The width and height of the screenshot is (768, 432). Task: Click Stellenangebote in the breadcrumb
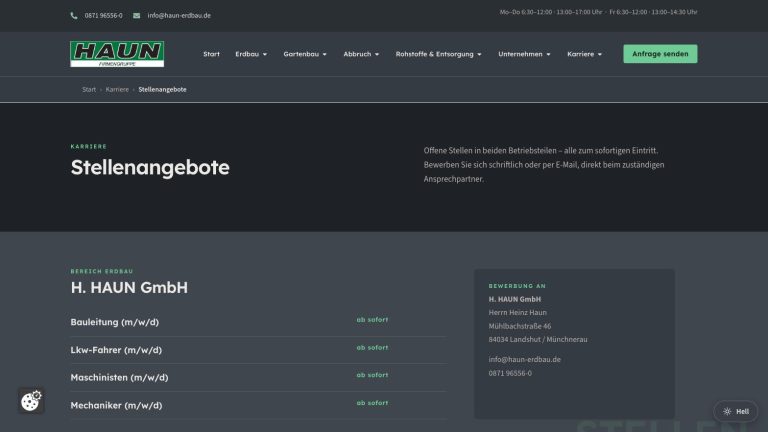[x=163, y=90]
